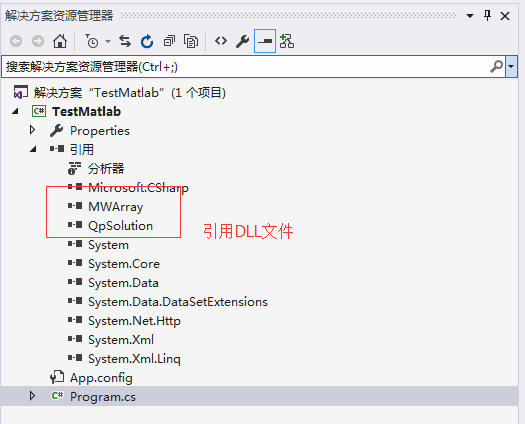Screen dimensions: 525x424
Task: Select the System.Core reference
Action: [124, 264]
